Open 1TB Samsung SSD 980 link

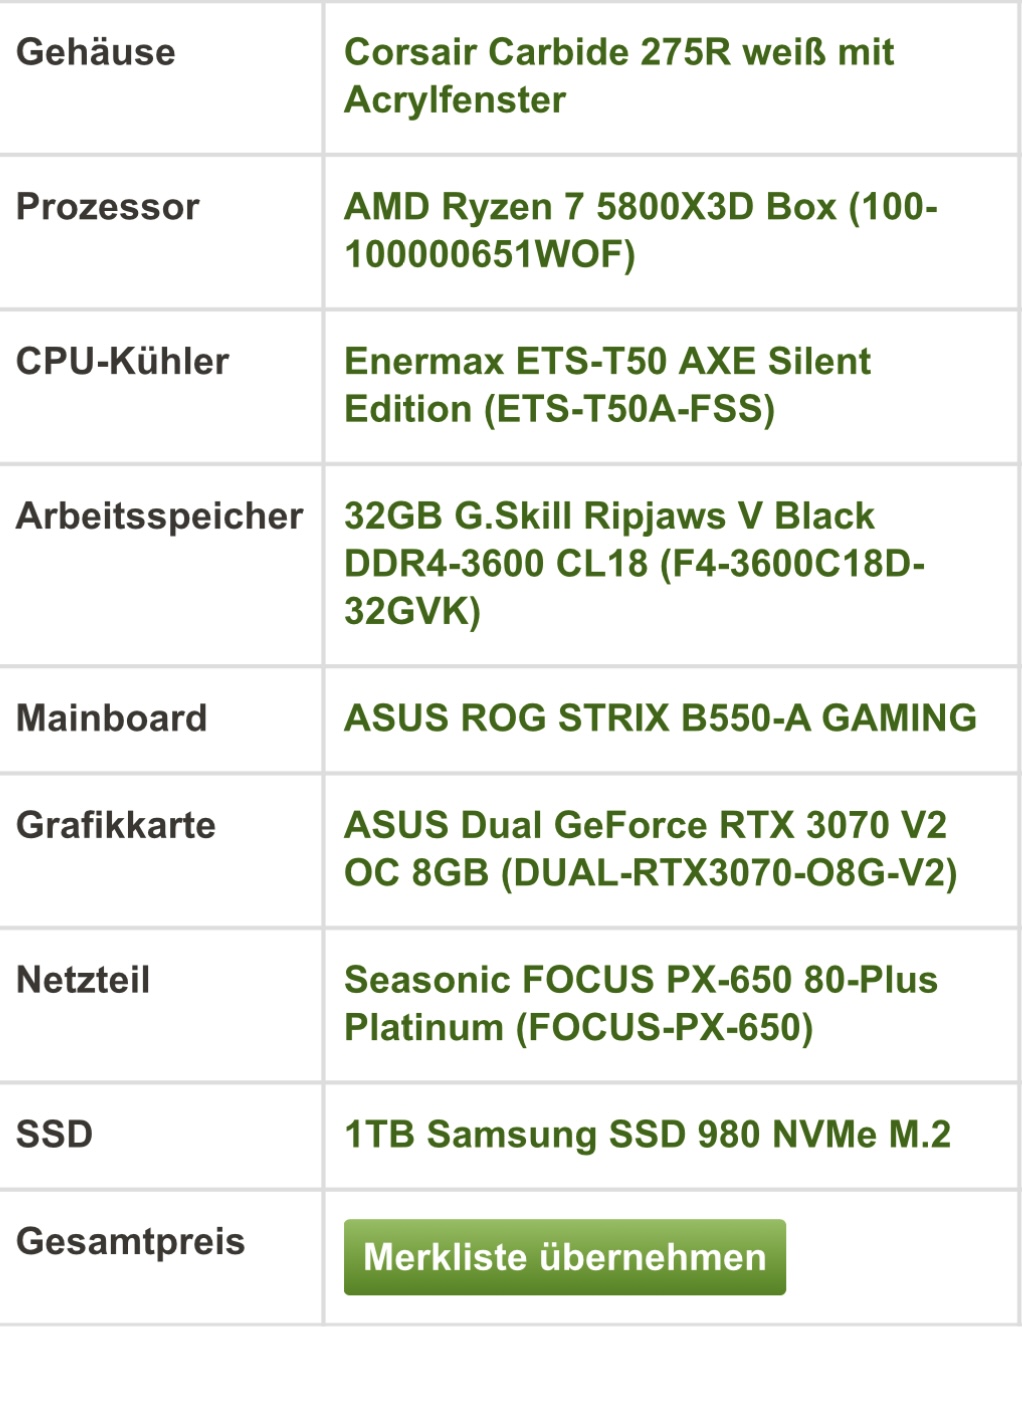tap(647, 1134)
